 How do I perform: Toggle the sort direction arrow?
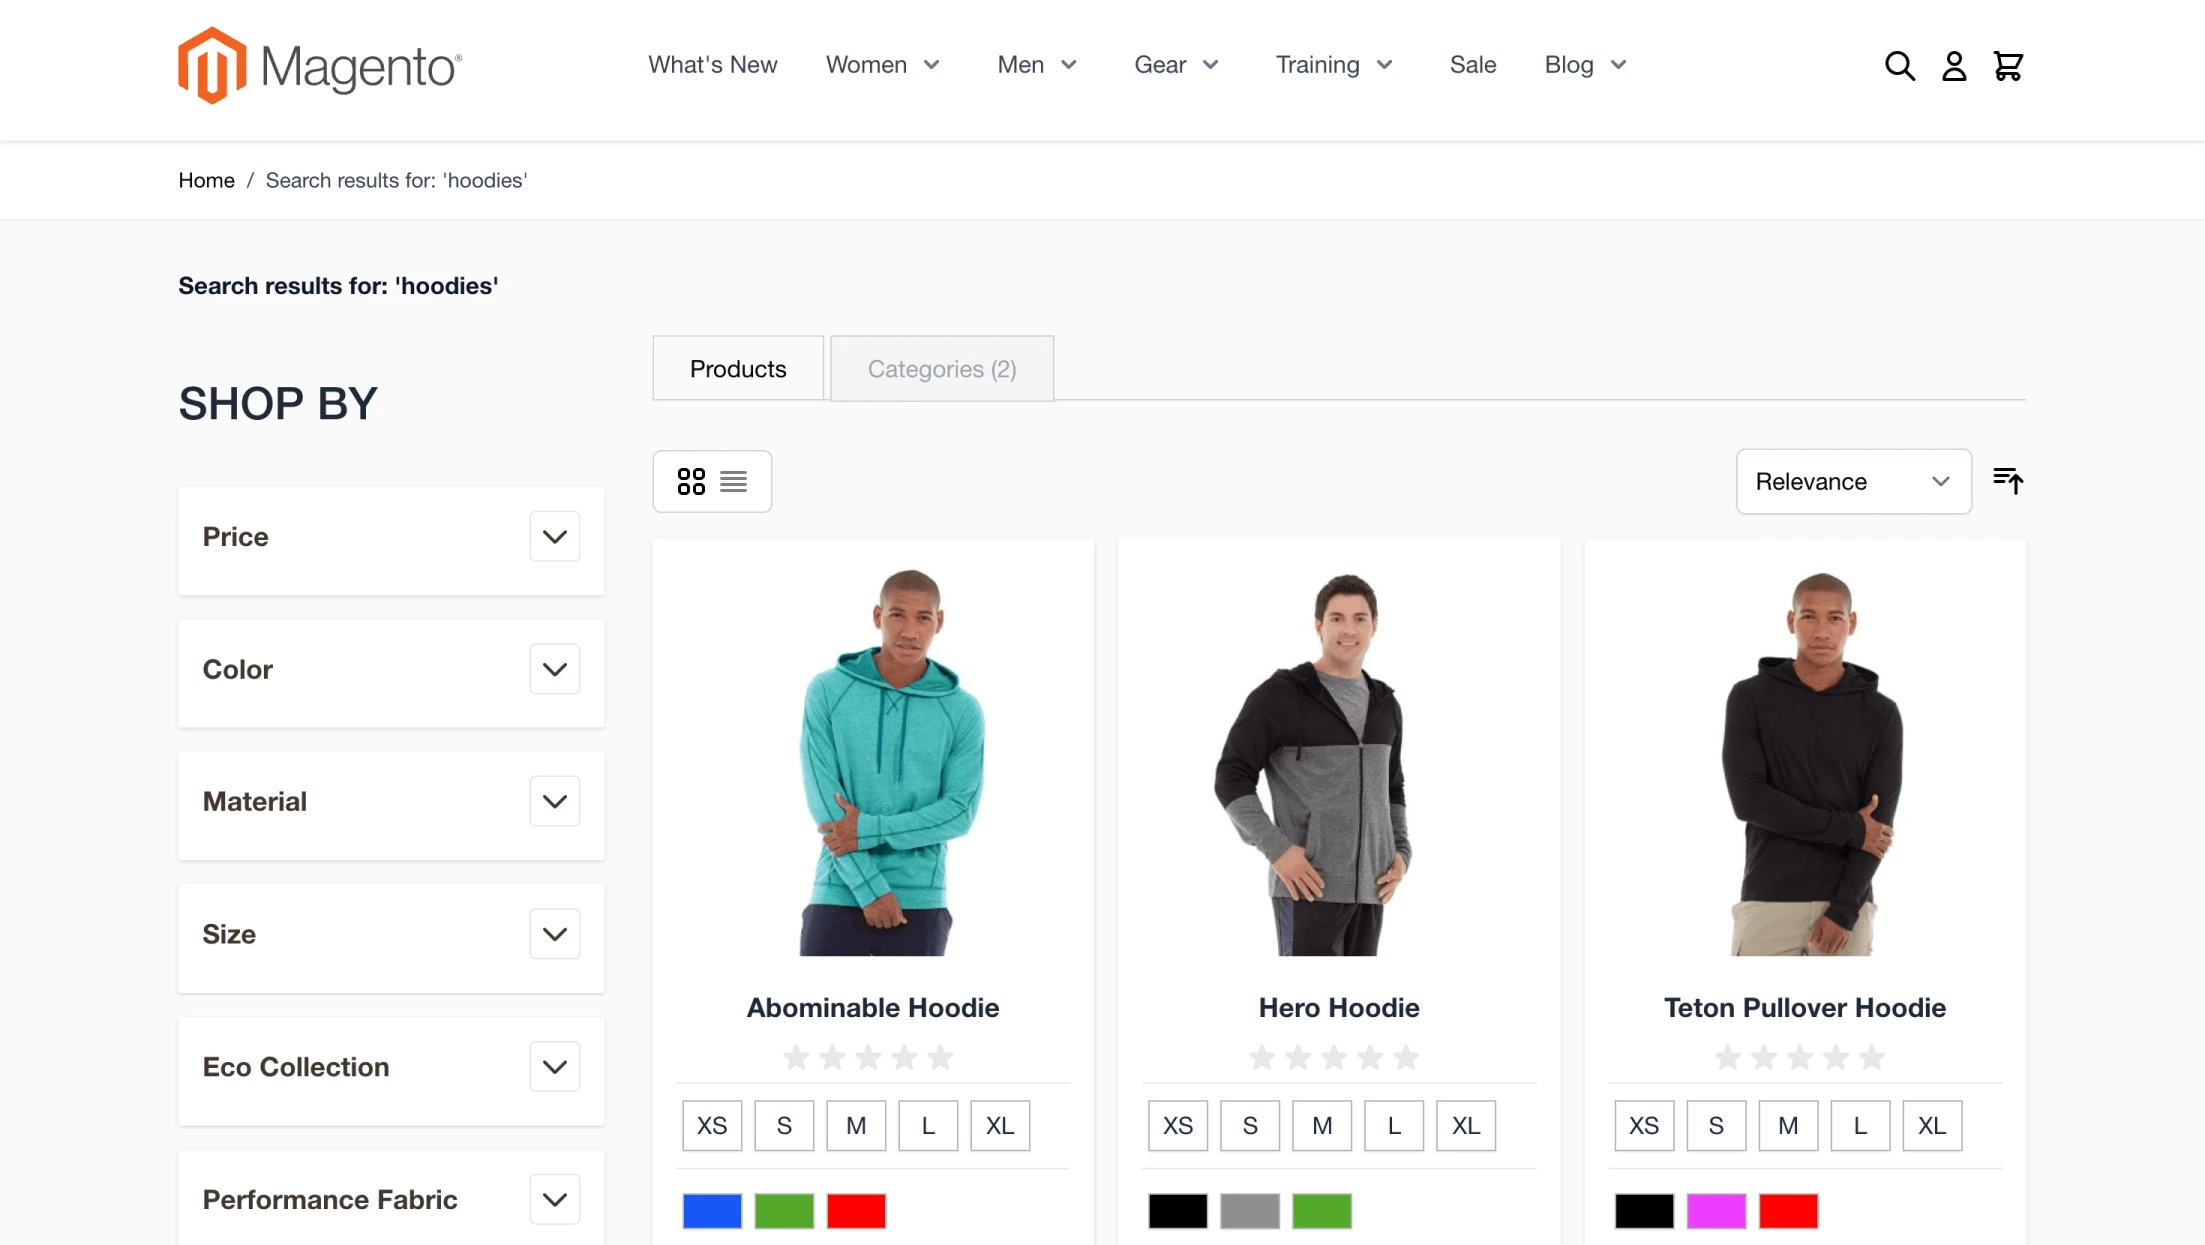[x=2008, y=481]
